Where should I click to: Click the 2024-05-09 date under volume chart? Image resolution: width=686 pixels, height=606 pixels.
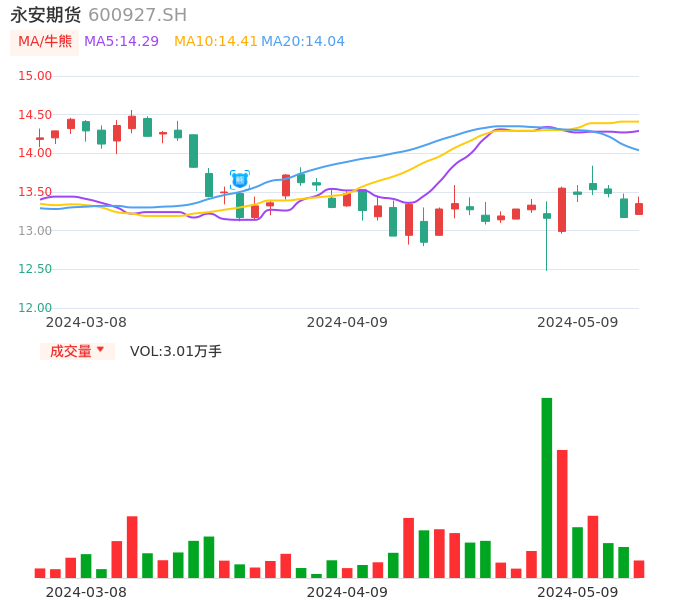click(578, 592)
